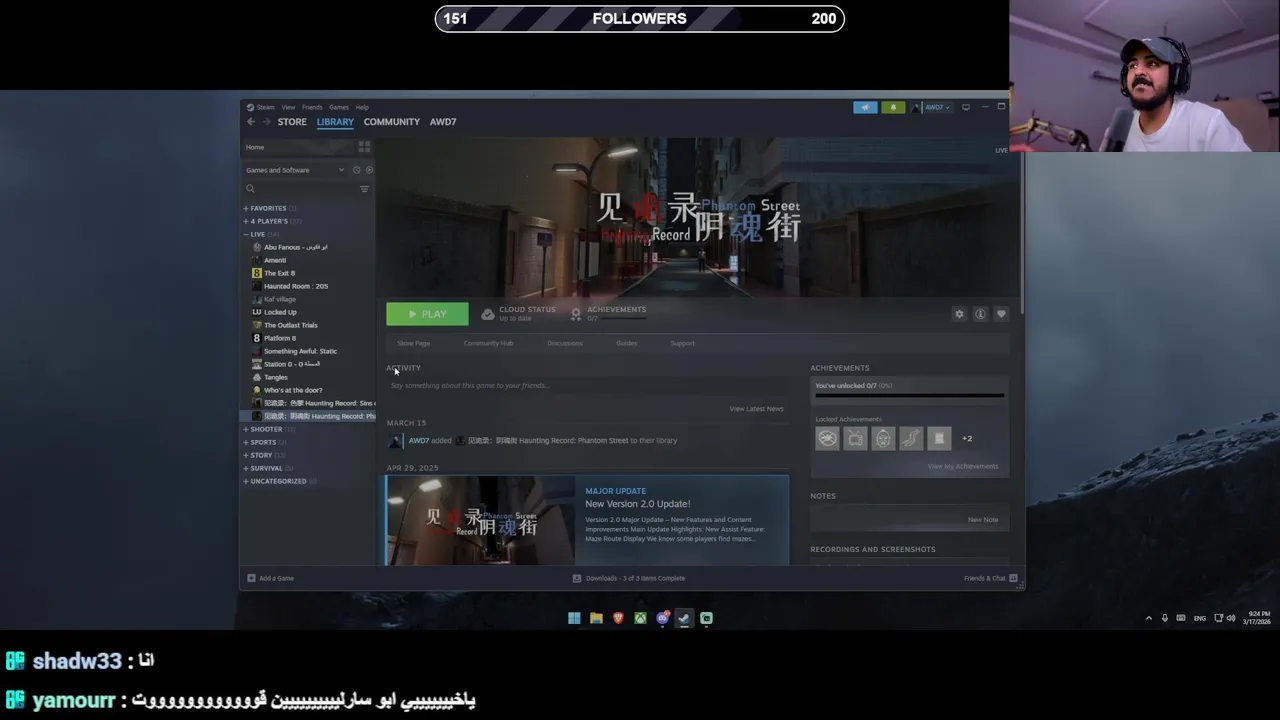
Task: Click fourth locked achievement road icon
Action: tap(911, 438)
